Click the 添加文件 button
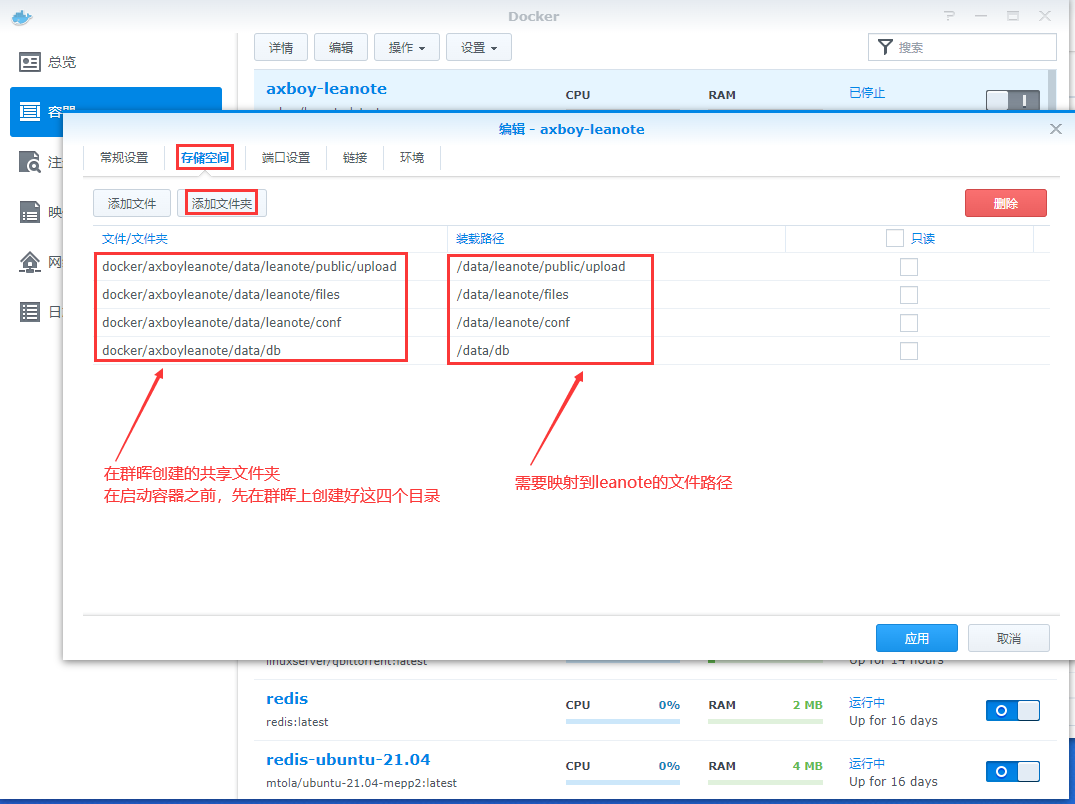This screenshot has width=1075, height=804. (132, 204)
